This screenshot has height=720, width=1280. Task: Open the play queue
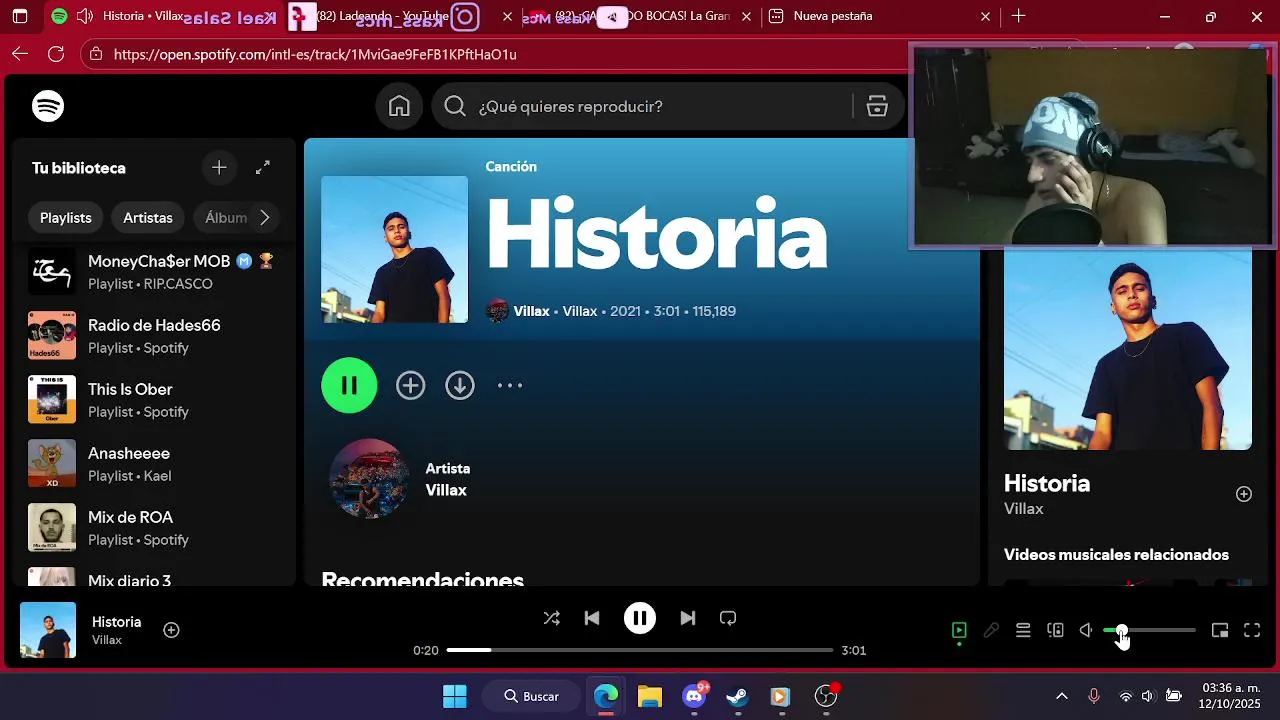1023,630
